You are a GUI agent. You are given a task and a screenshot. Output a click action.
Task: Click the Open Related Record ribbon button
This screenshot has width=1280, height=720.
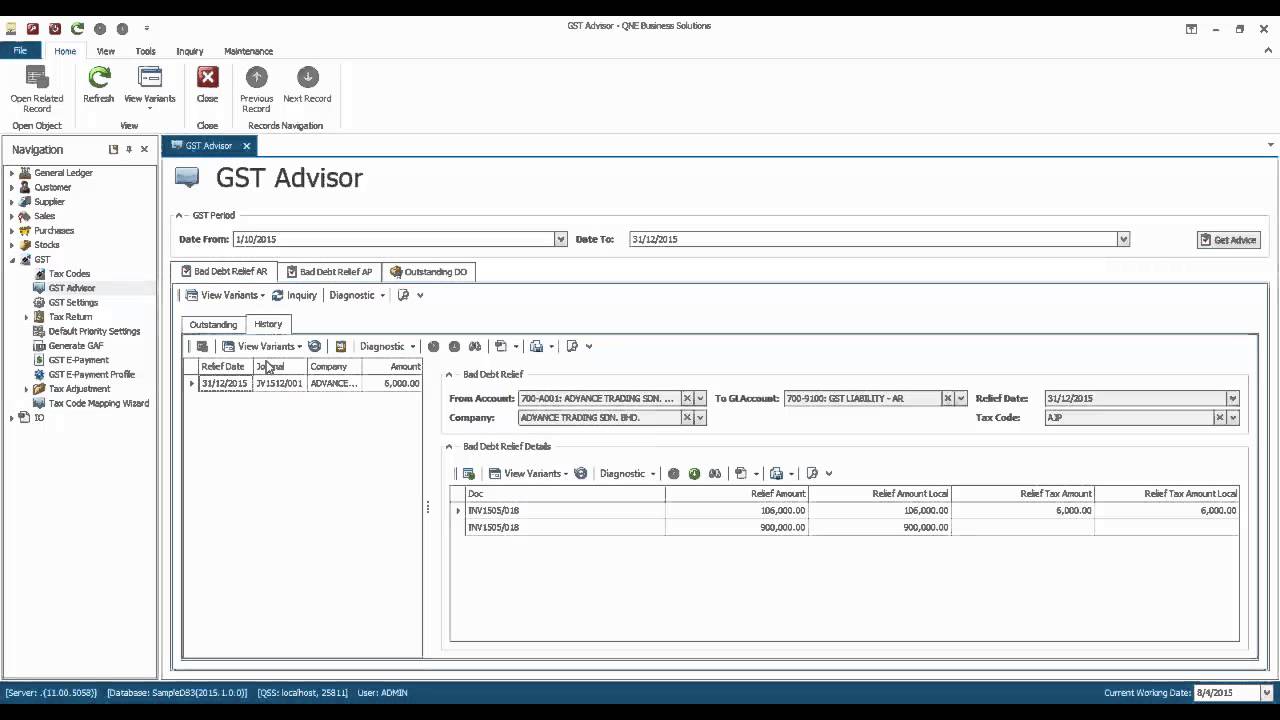tap(37, 89)
